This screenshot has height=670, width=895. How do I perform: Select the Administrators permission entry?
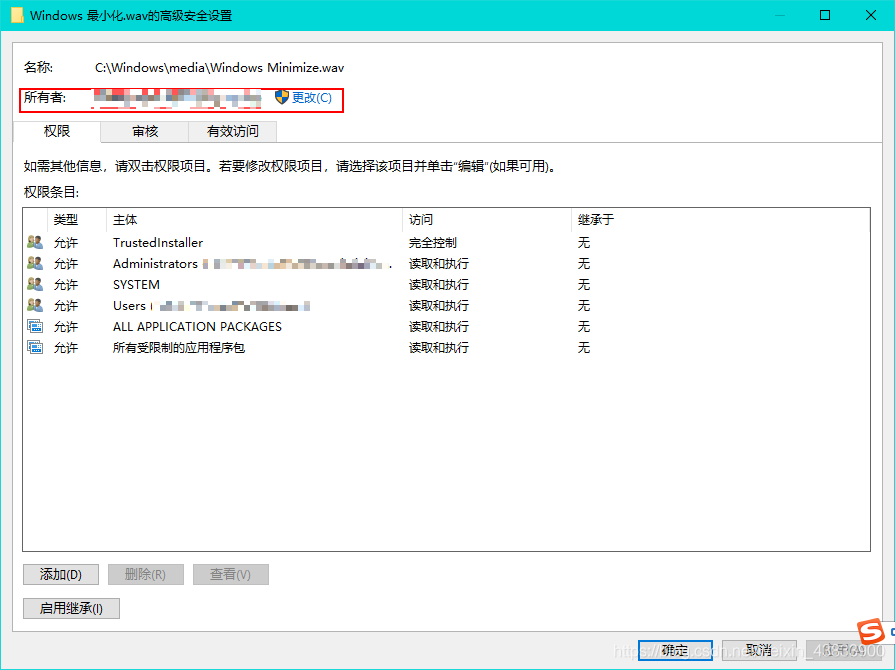(446, 264)
